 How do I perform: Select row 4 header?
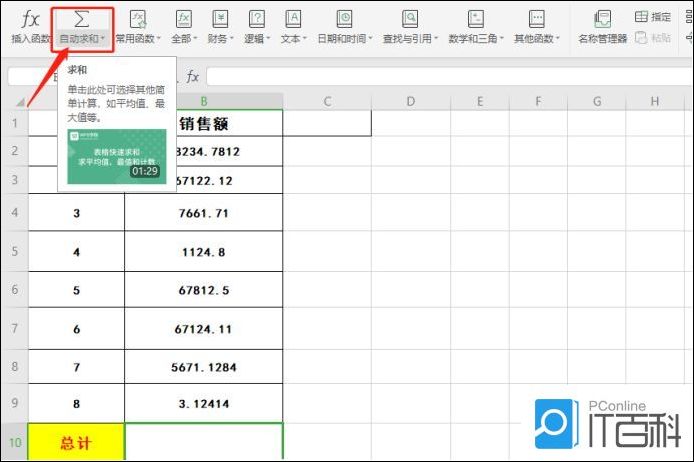click(15, 212)
